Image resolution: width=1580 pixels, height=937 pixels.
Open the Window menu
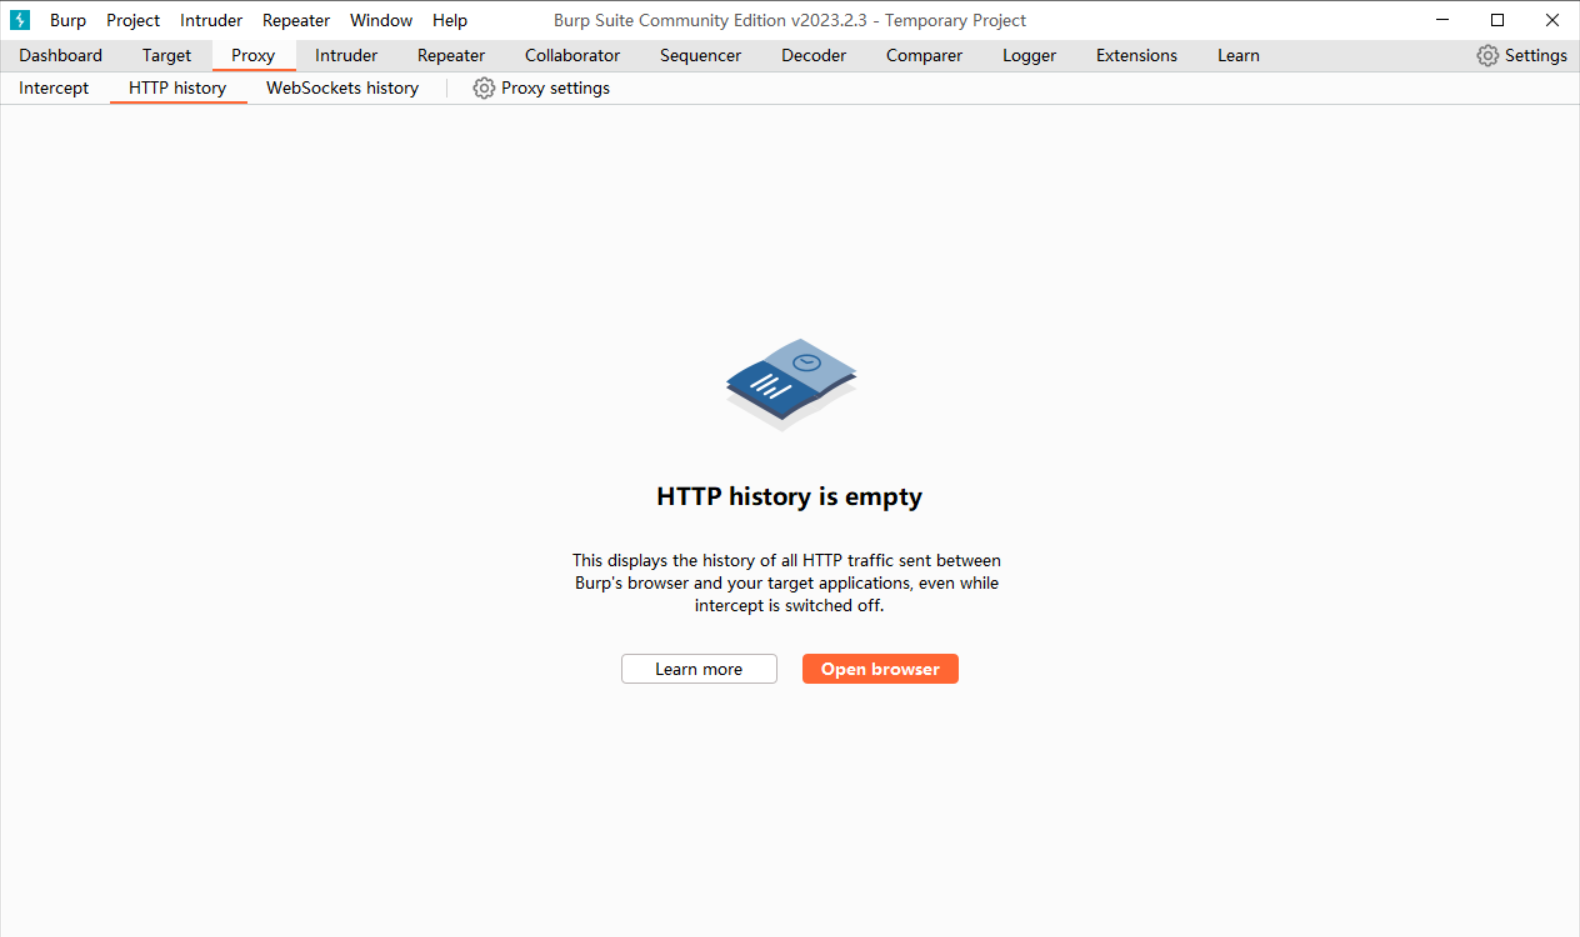[381, 20]
